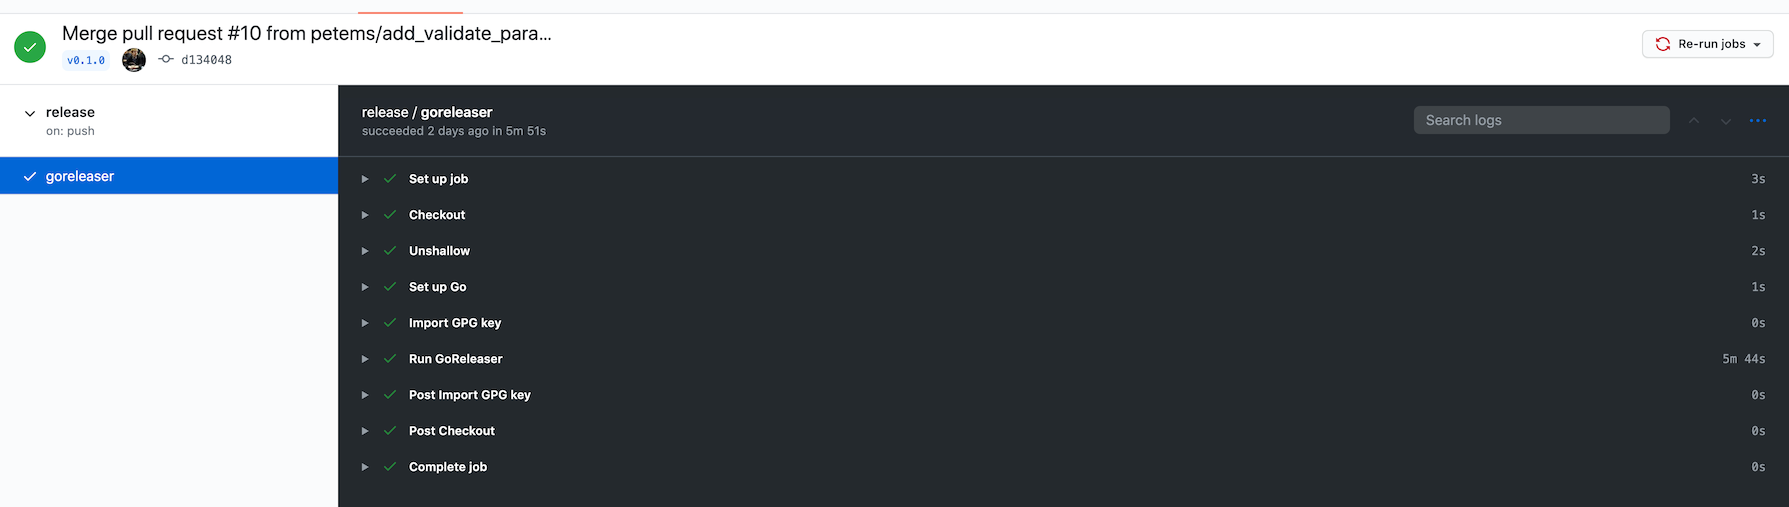Viewport: 1789px width, 507px height.
Task: Collapse the release workflow chevron
Action: coord(30,113)
